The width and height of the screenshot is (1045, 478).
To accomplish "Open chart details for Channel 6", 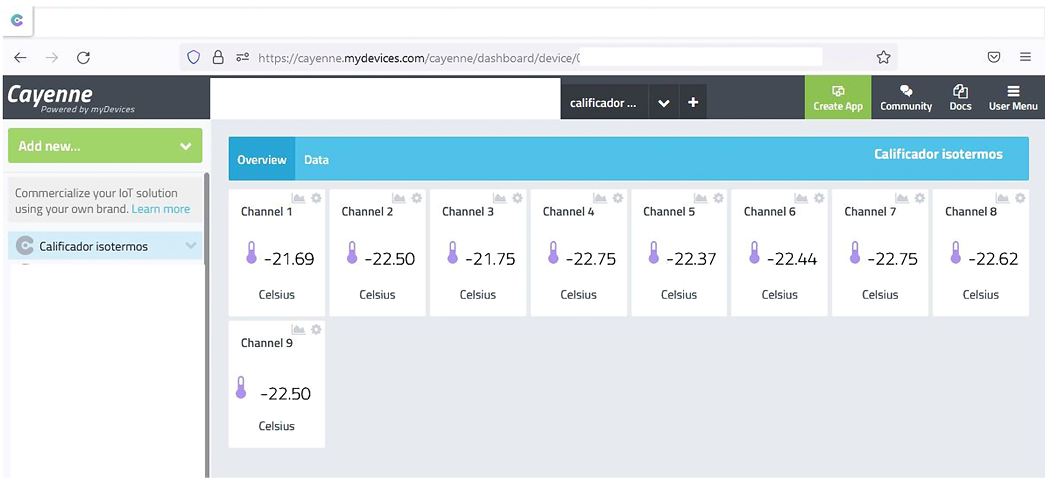I will [801, 198].
